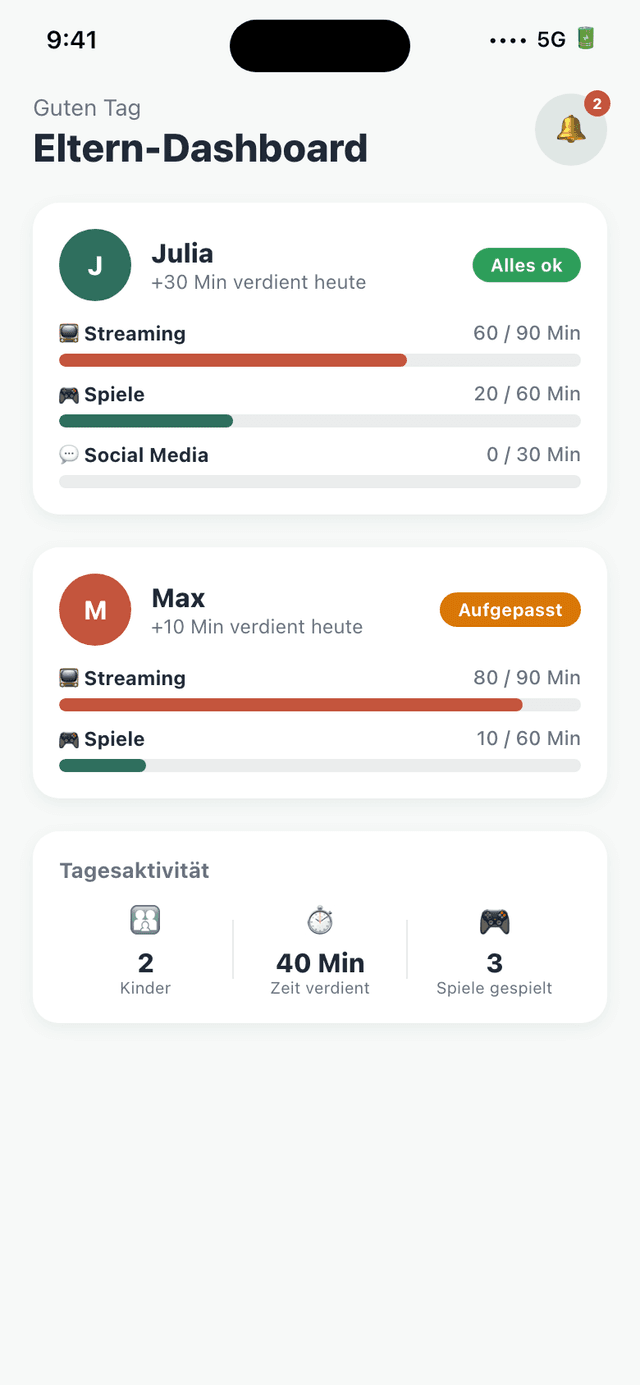This screenshot has height=1385, width=640.
Task: Tap the gamepad icon beside Julia's Spiele
Action: 69,395
